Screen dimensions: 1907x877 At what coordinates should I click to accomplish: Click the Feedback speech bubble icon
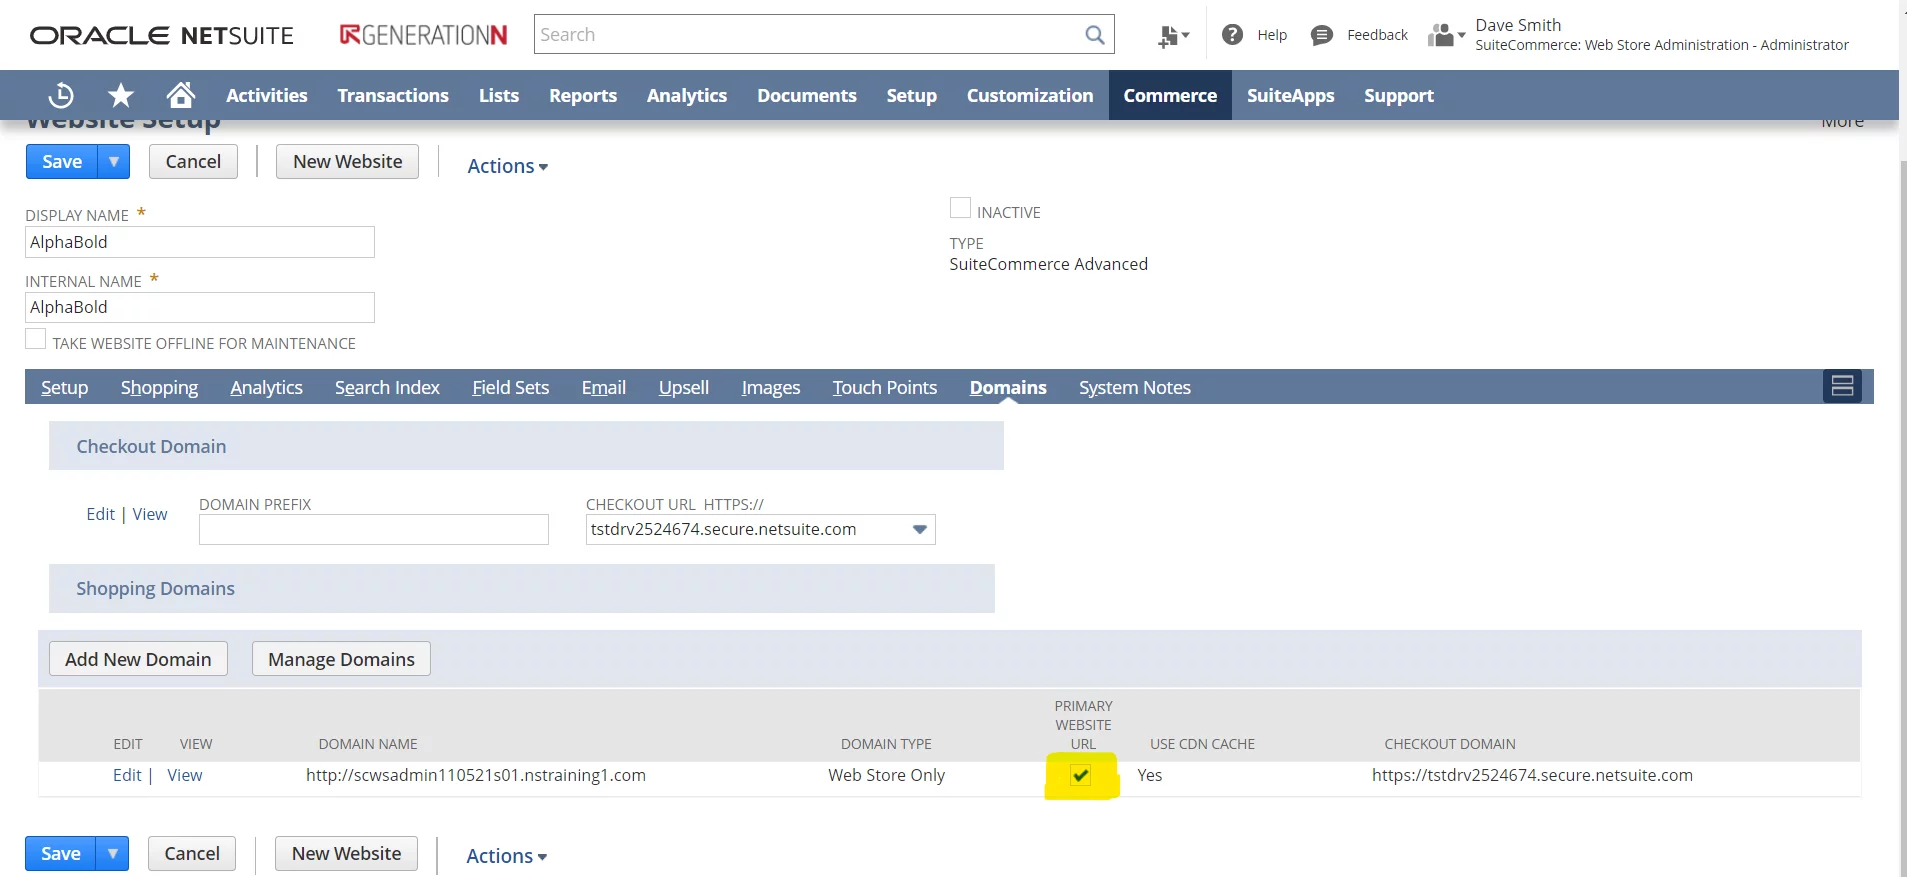pyautogui.click(x=1321, y=35)
